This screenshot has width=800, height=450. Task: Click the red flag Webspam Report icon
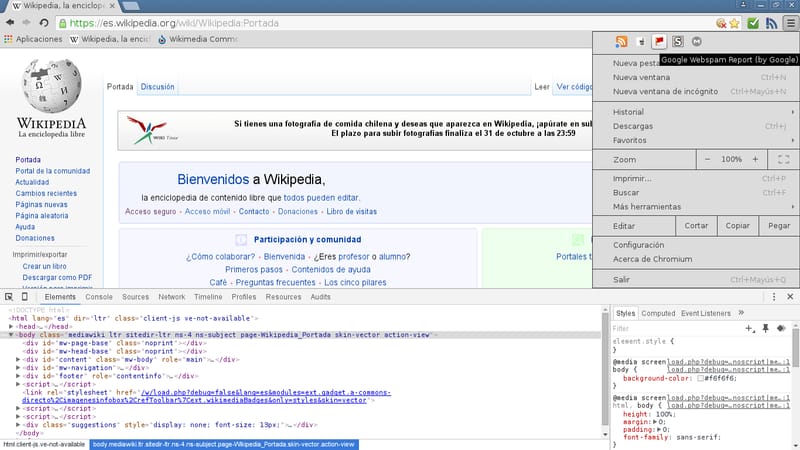pyautogui.click(x=659, y=41)
